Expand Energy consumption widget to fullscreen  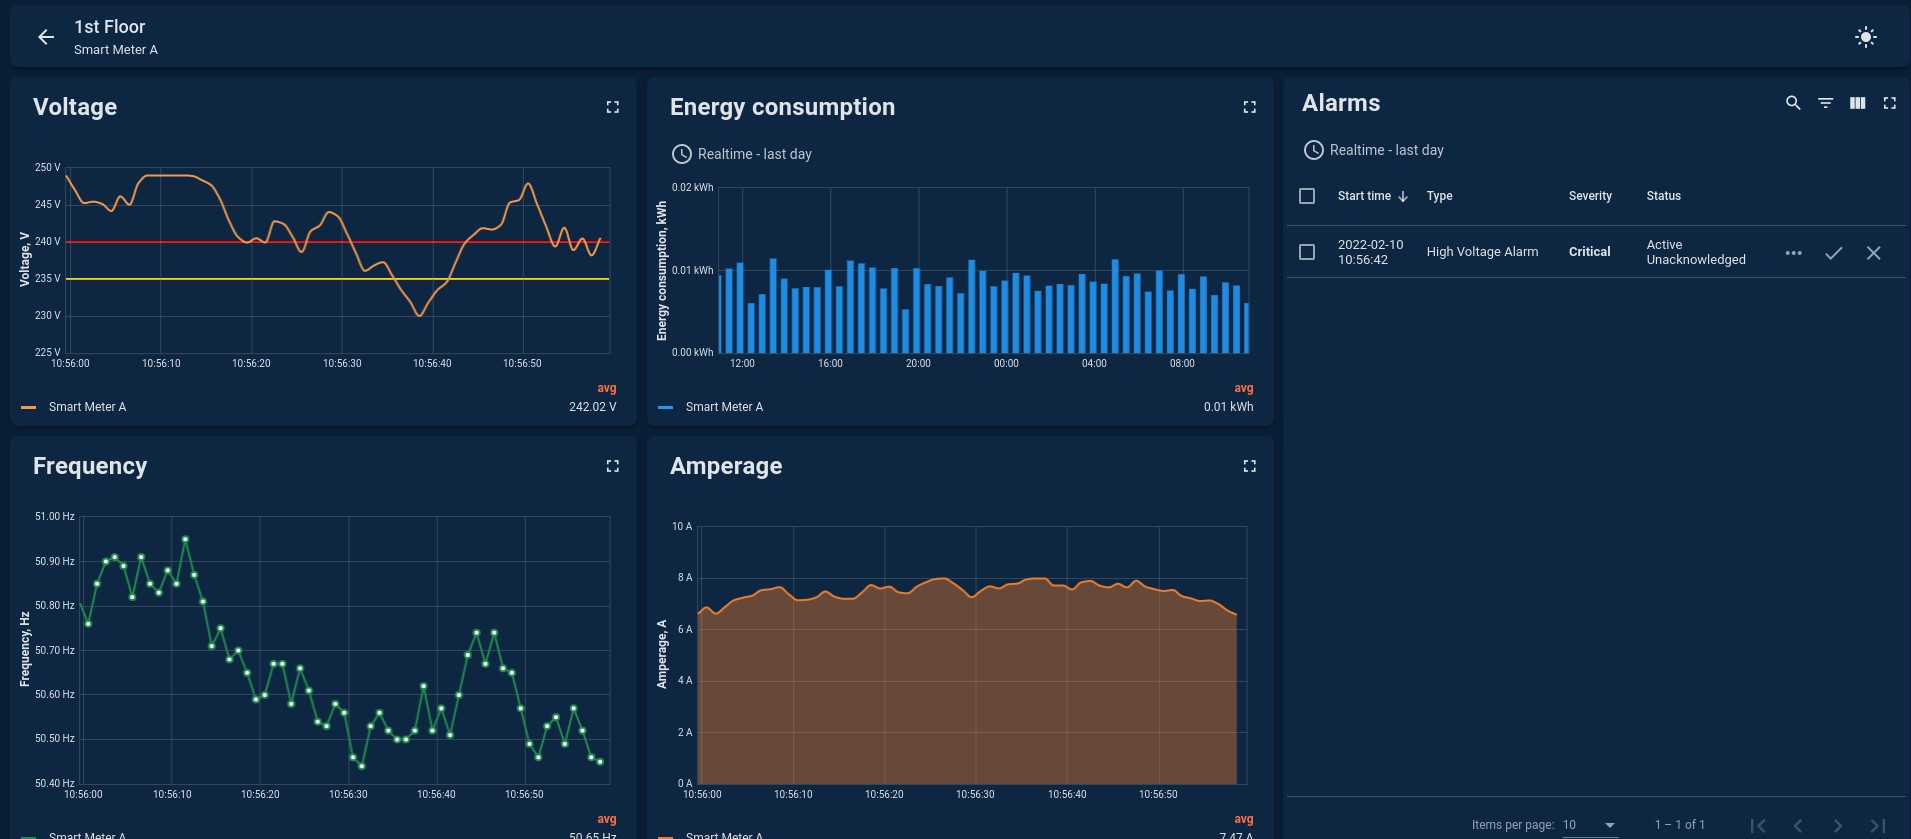tap(1249, 107)
